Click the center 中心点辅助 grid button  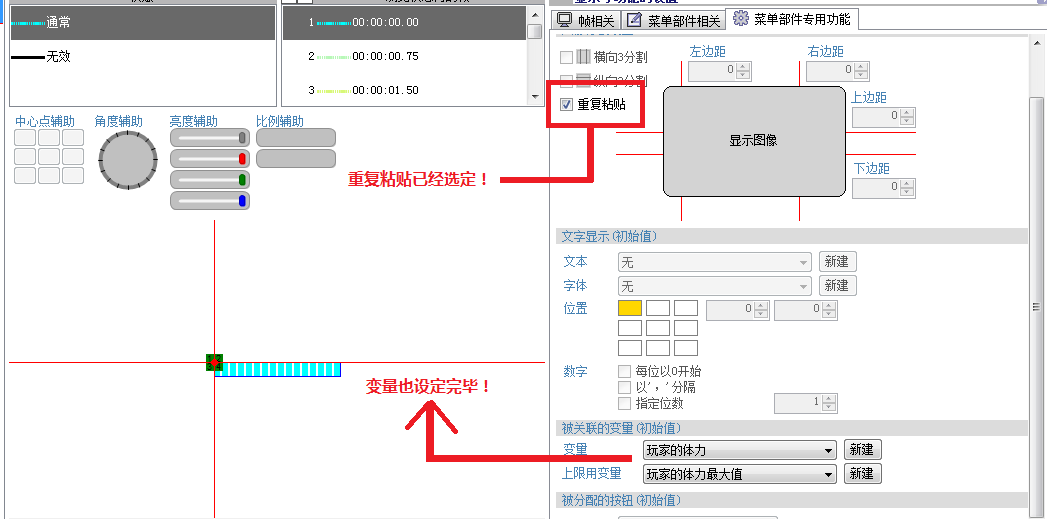point(49,156)
